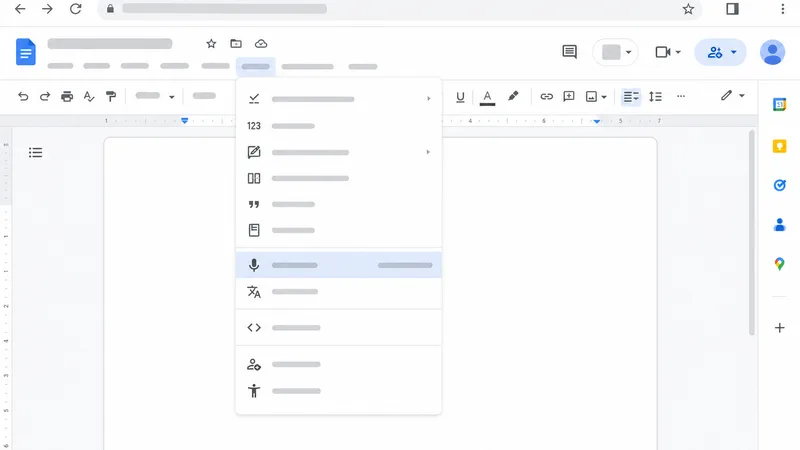The image size is (800, 450).
Task: Show the document outline
Action: click(x=35, y=153)
